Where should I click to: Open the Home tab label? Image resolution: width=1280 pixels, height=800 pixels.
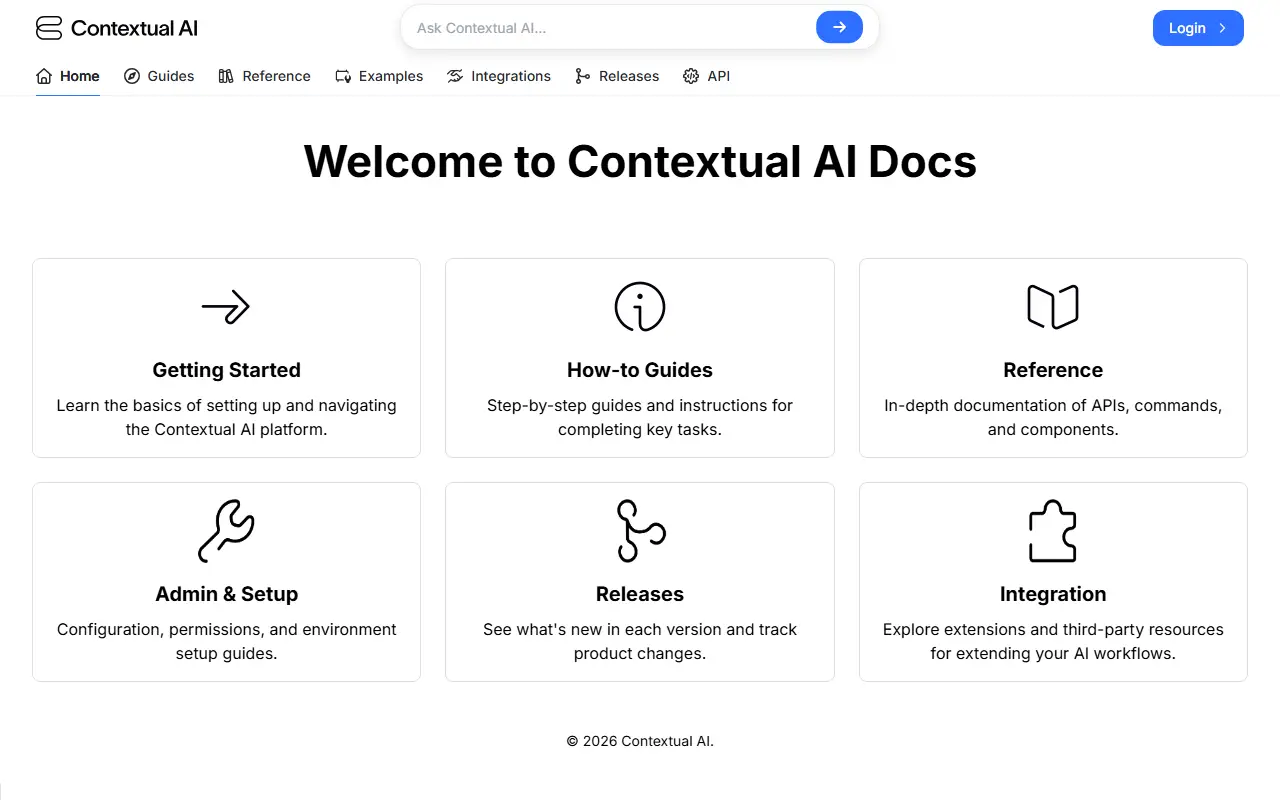coord(80,76)
